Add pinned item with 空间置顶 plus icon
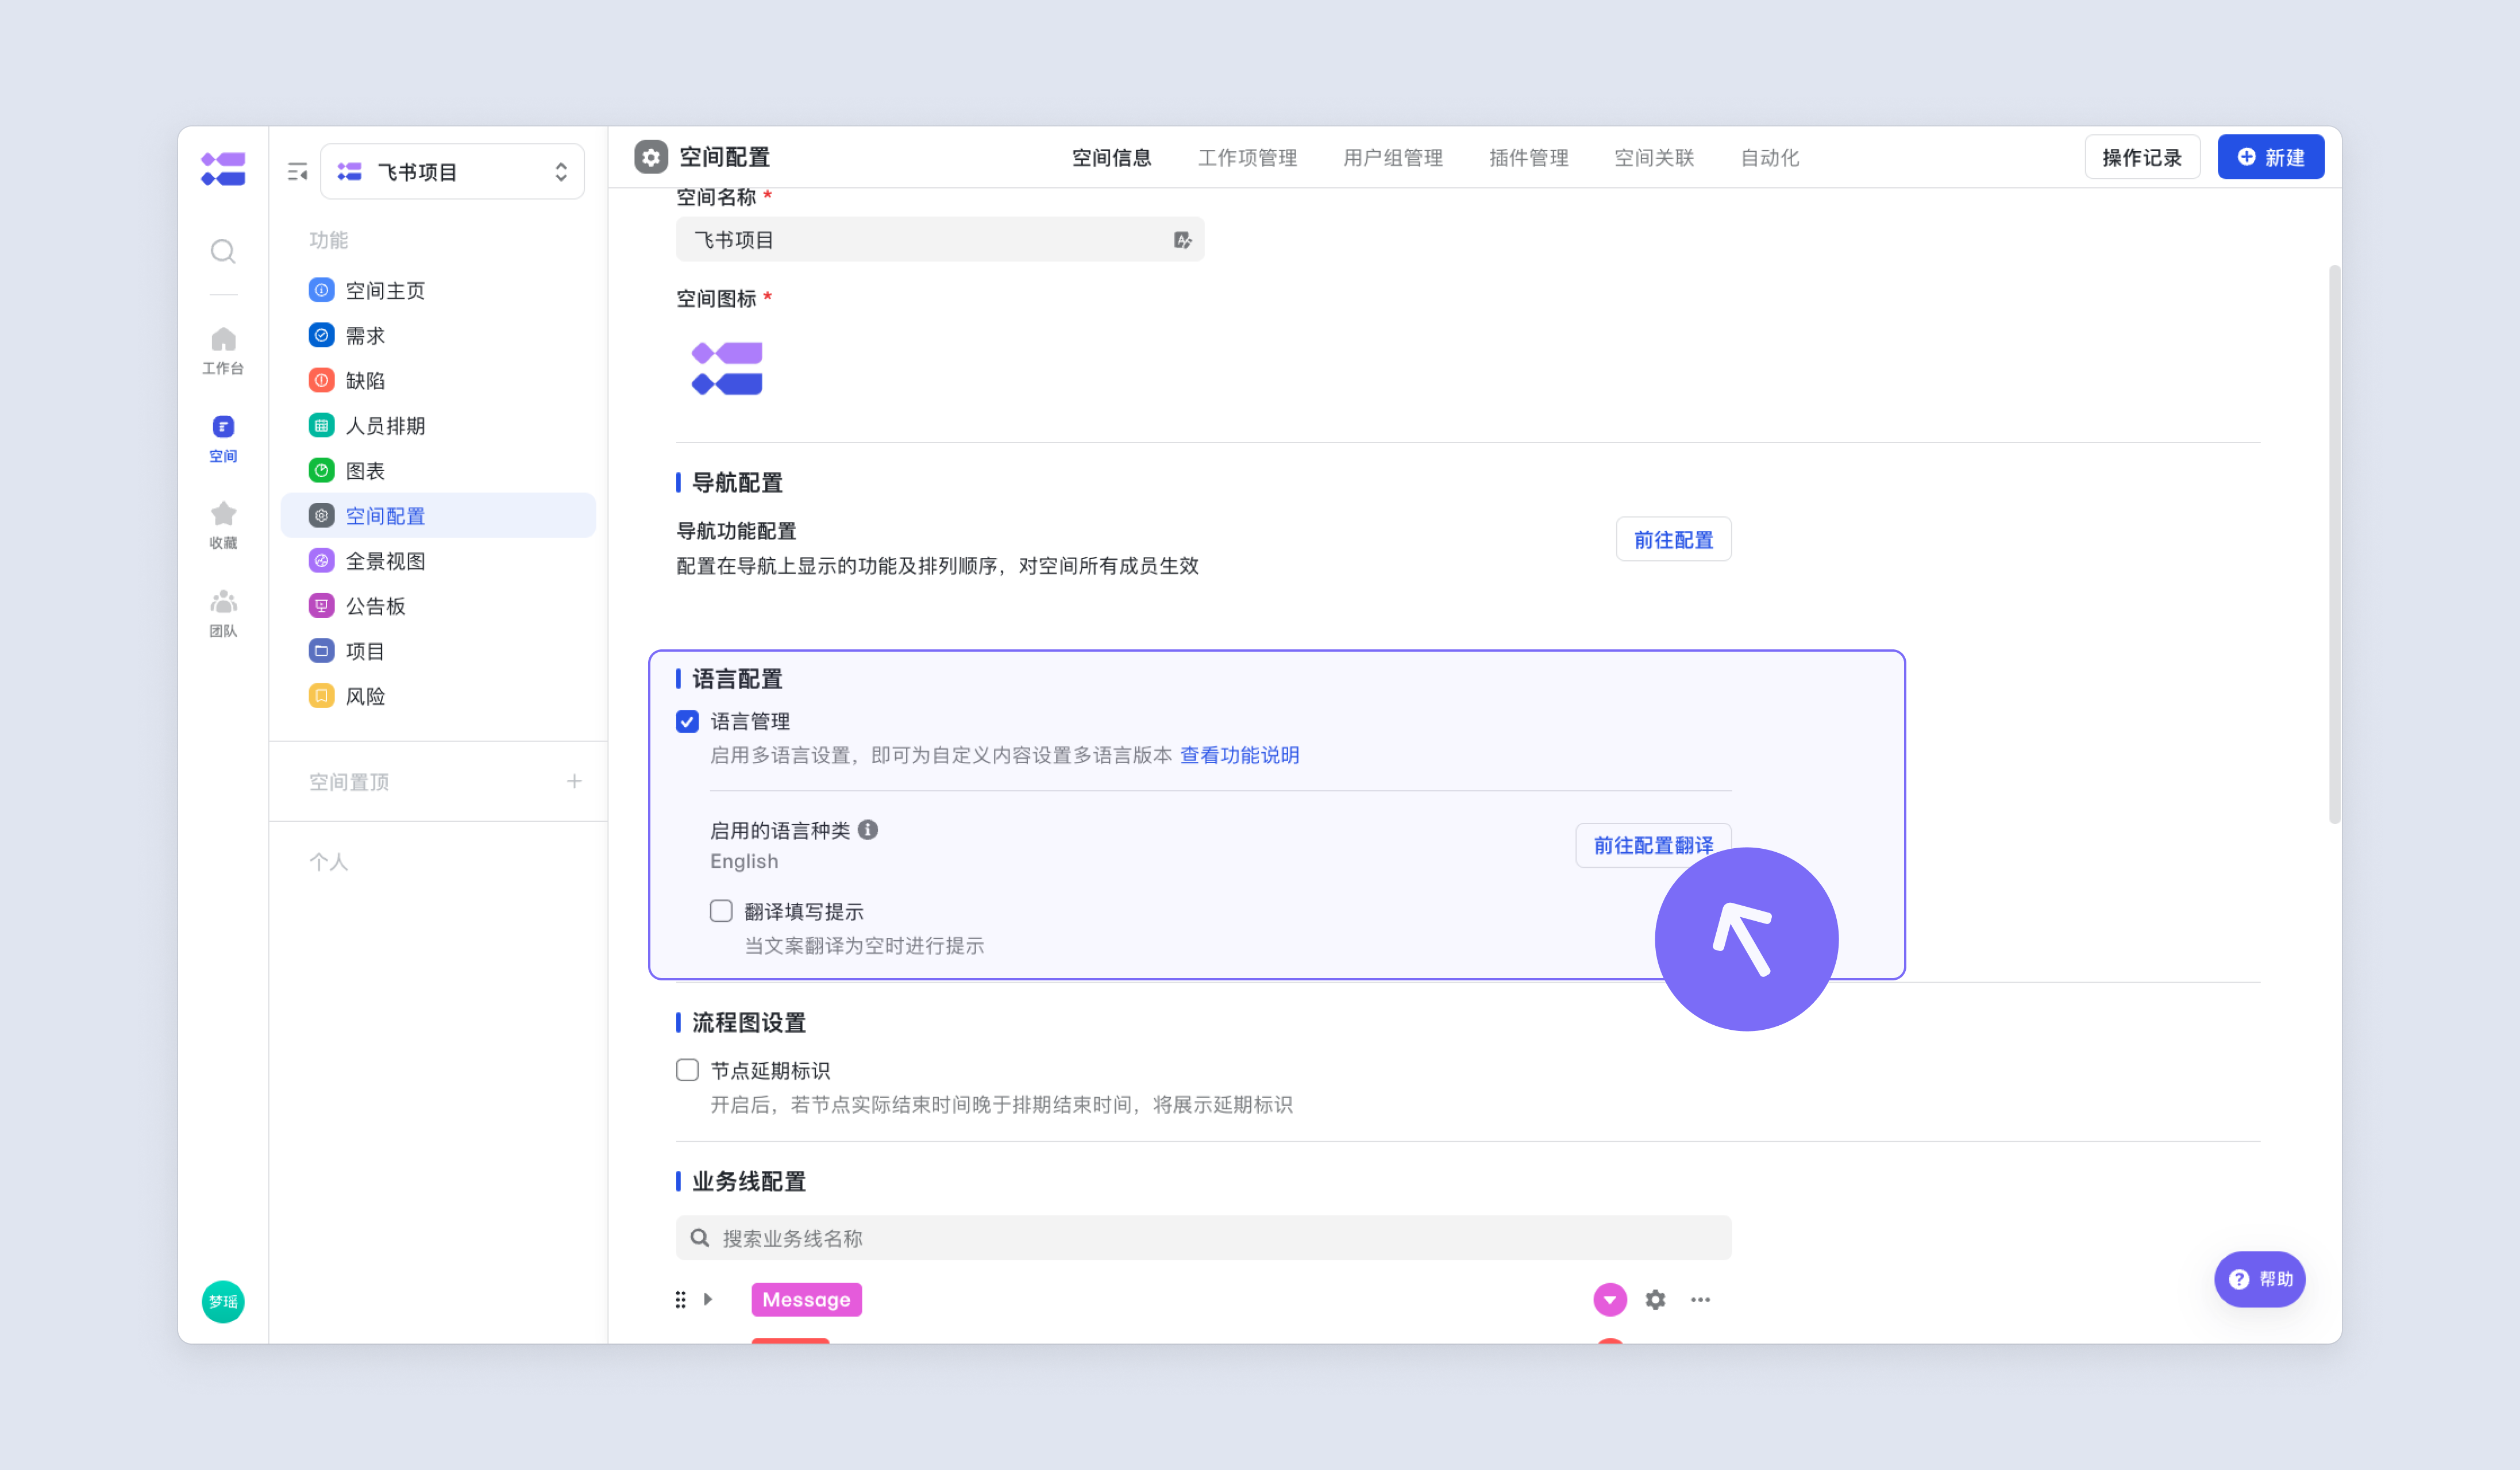 point(574,781)
